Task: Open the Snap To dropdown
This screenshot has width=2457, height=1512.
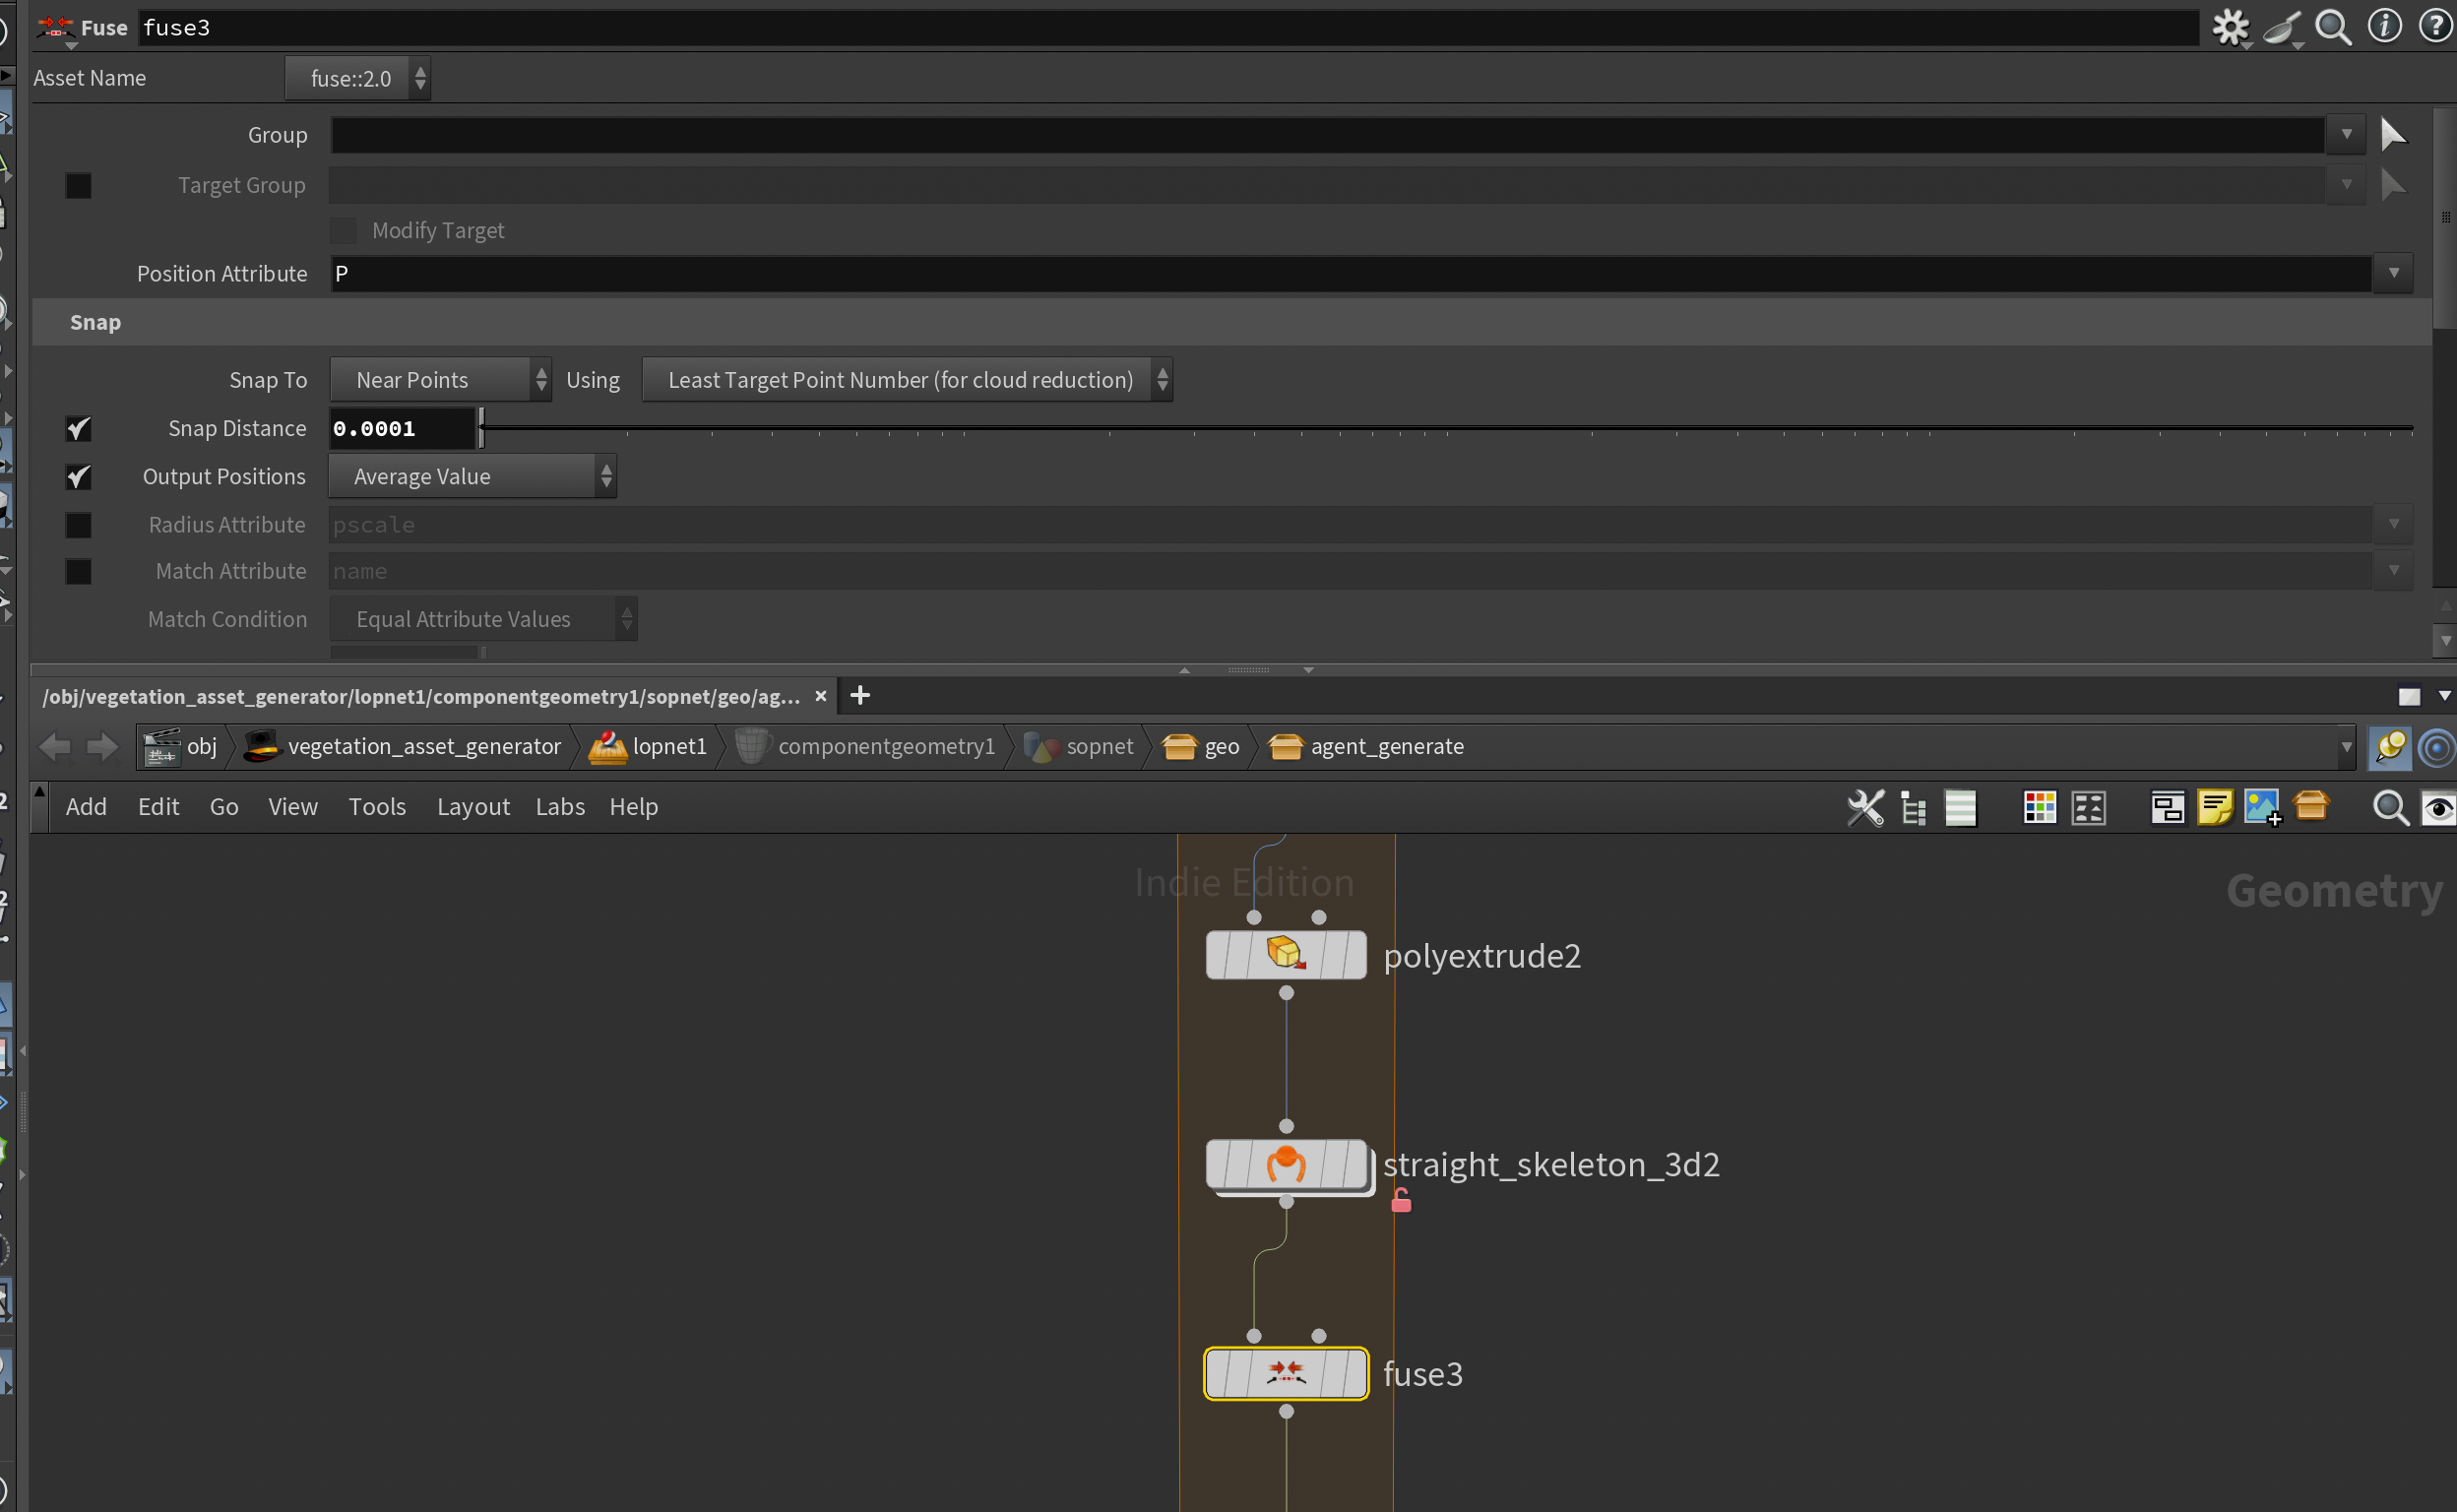Action: [440, 380]
